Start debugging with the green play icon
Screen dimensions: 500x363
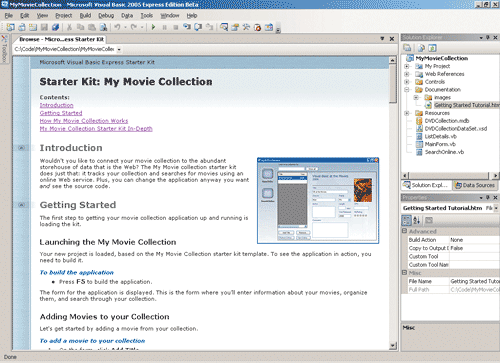153,27
